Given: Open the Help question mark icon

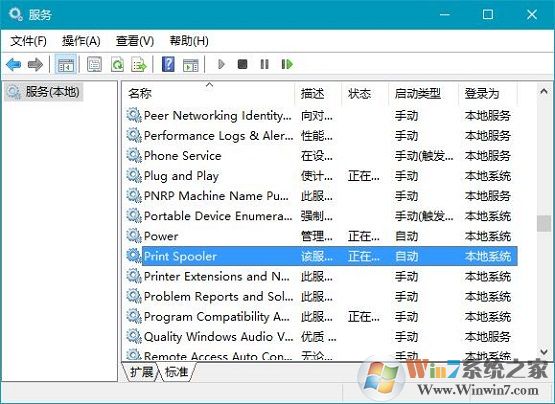Looking at the screenshot, I should (x=168, y=64).
